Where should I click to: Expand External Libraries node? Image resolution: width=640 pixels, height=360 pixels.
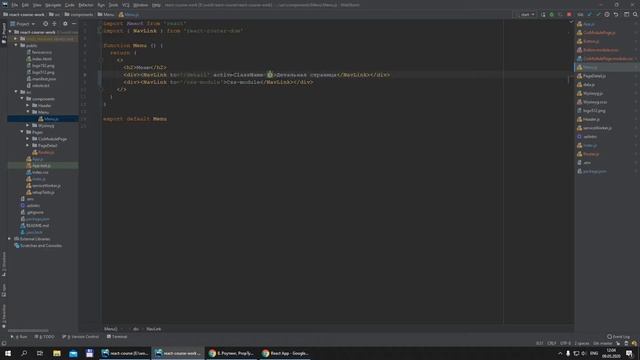pyautogui.click(x=9, y=239)
